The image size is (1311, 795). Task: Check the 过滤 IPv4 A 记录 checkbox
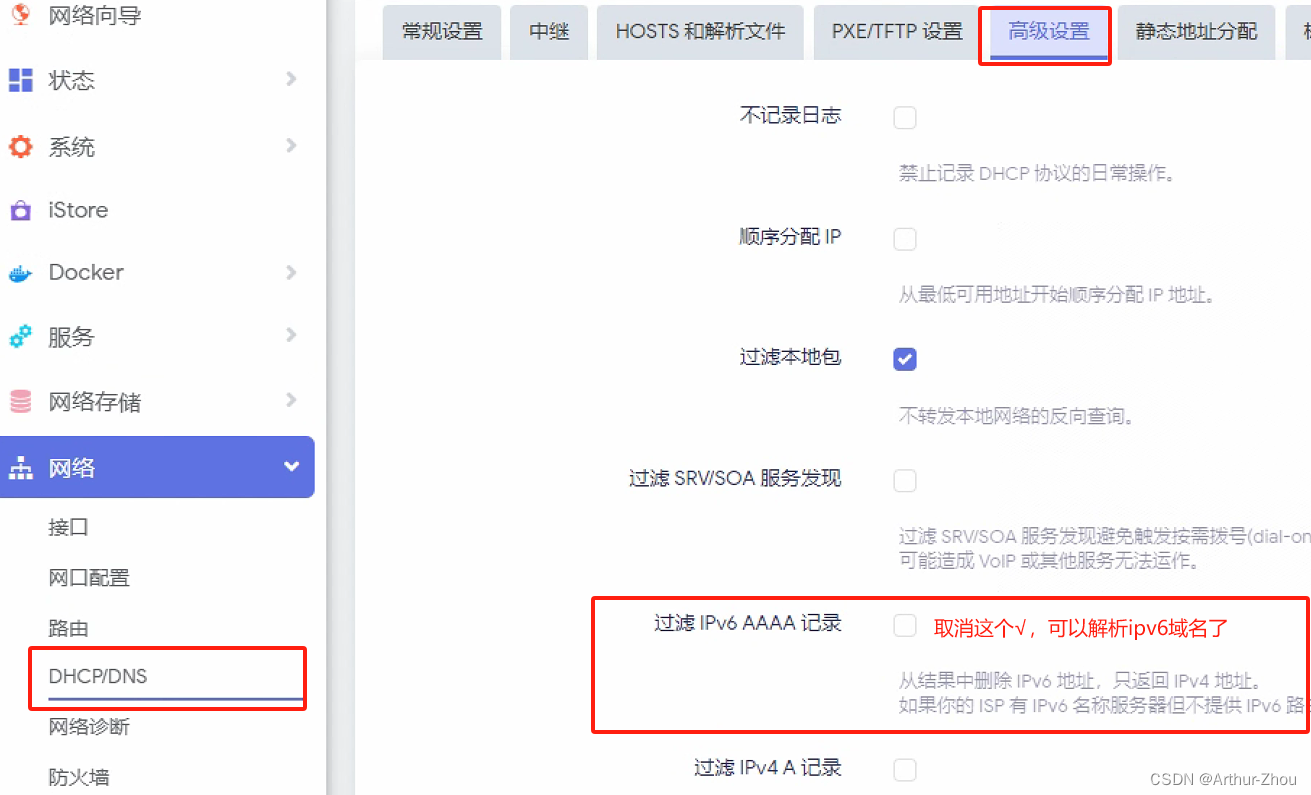coord(905,770)
